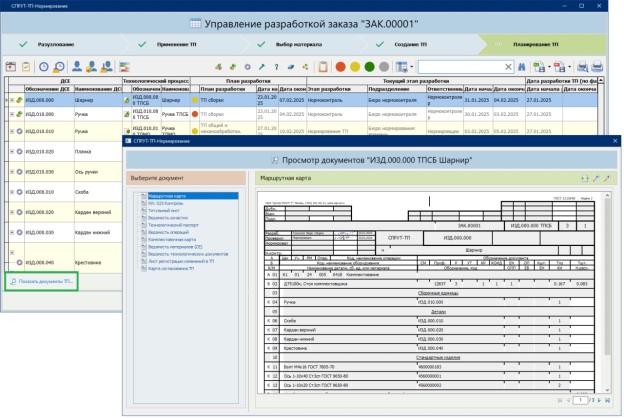Image resolution: width=624 pixels, height=418 pixels.
Task: Click the search magnifier icon beside search field
Action: tap(521, 66)
